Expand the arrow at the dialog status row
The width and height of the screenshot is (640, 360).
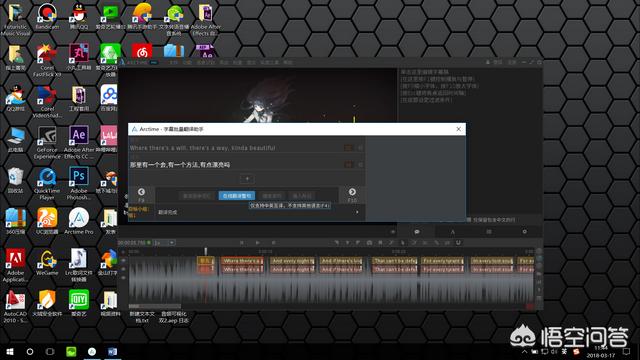[x=357, y=212]
